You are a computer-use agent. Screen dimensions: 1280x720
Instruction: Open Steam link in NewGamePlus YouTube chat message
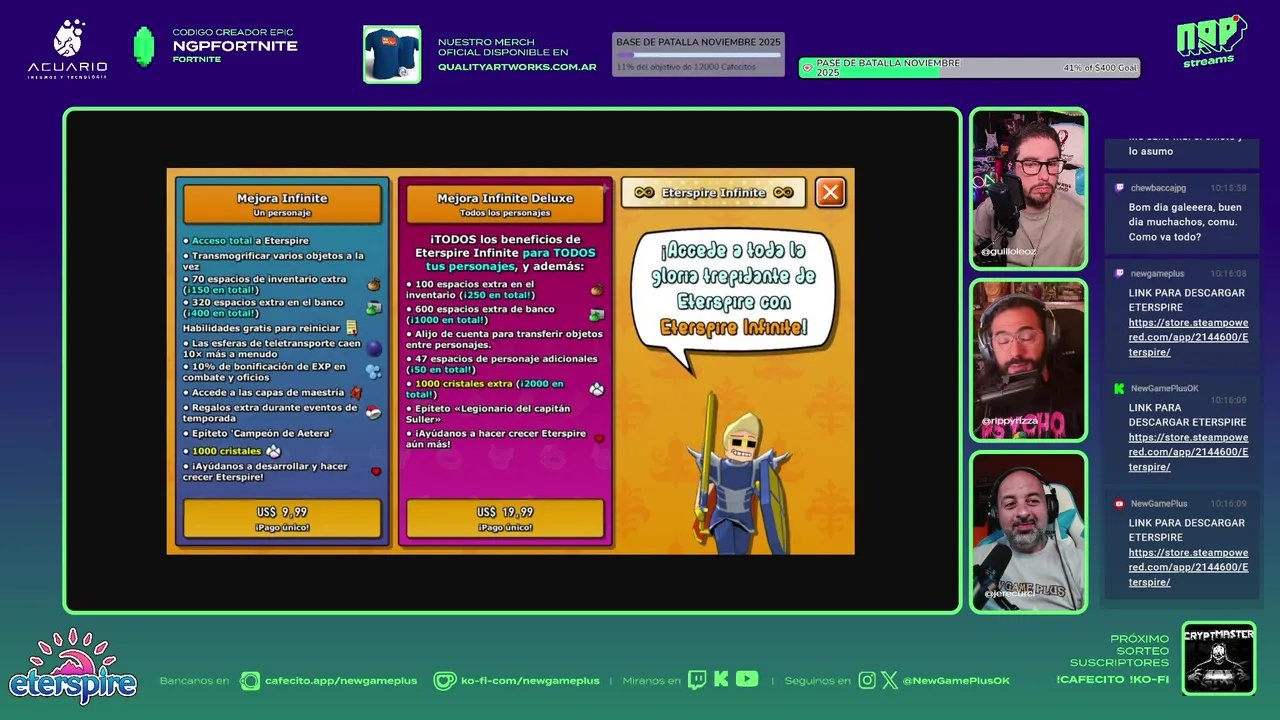1188,567
